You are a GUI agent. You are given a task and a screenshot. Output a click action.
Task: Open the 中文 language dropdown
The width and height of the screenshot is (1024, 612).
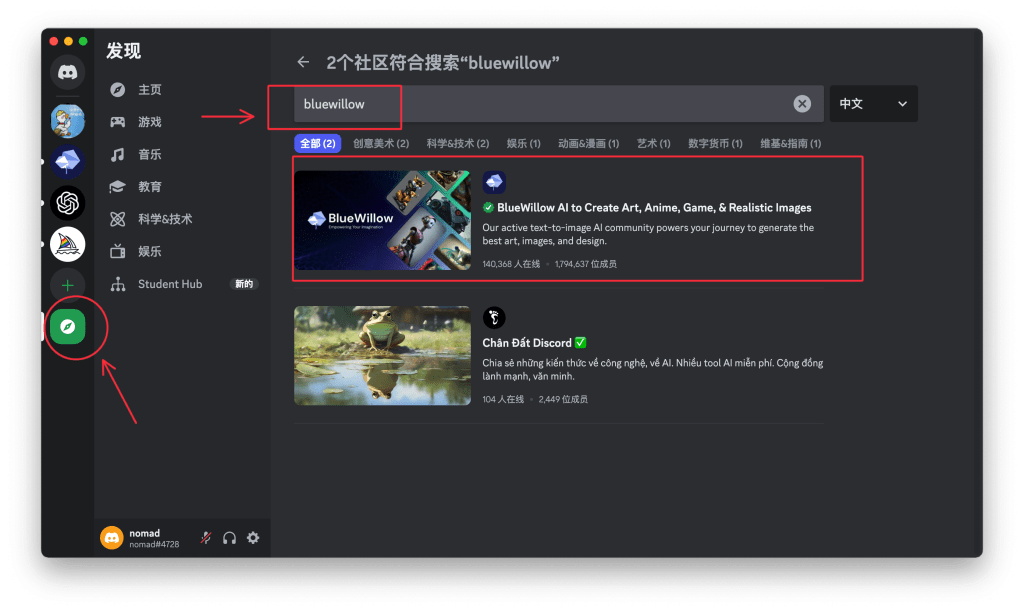[x=873, y=104]
